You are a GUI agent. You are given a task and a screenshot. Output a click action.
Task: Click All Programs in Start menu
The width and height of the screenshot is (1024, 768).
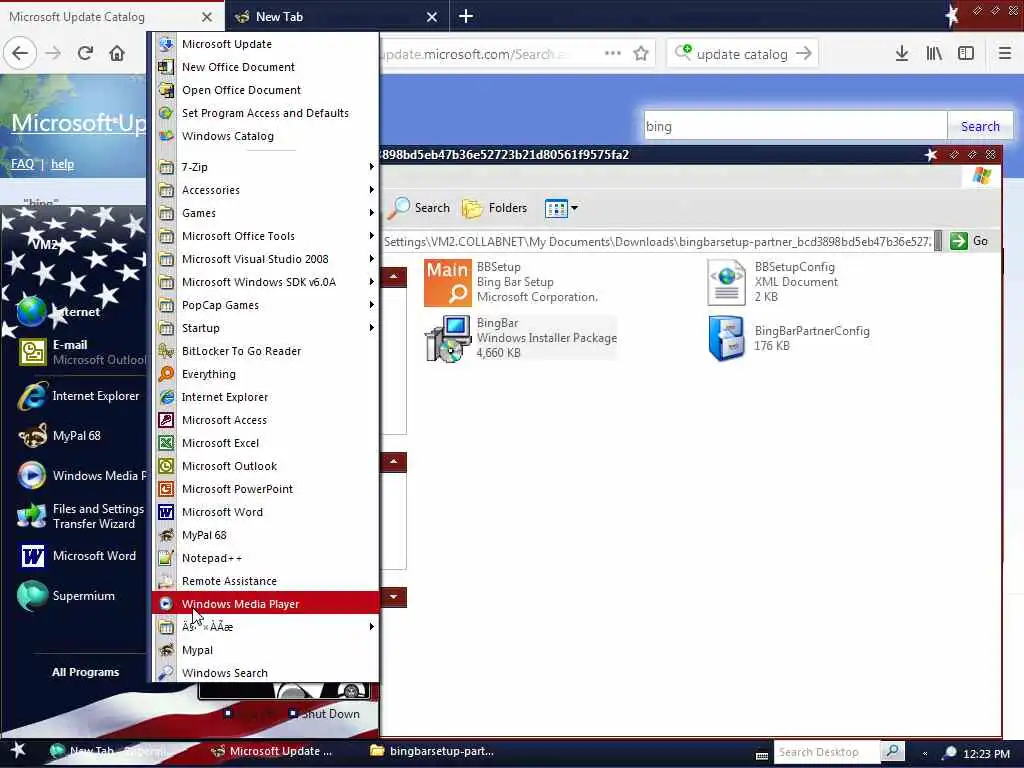click(x=86, y=672)
